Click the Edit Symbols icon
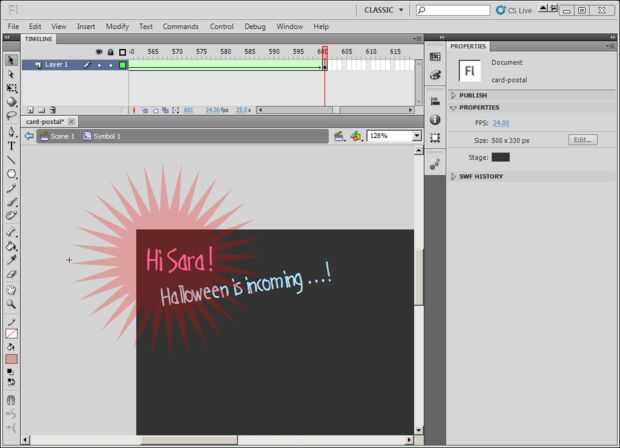This screenshot has height=448, width=620. coord(356,136)
